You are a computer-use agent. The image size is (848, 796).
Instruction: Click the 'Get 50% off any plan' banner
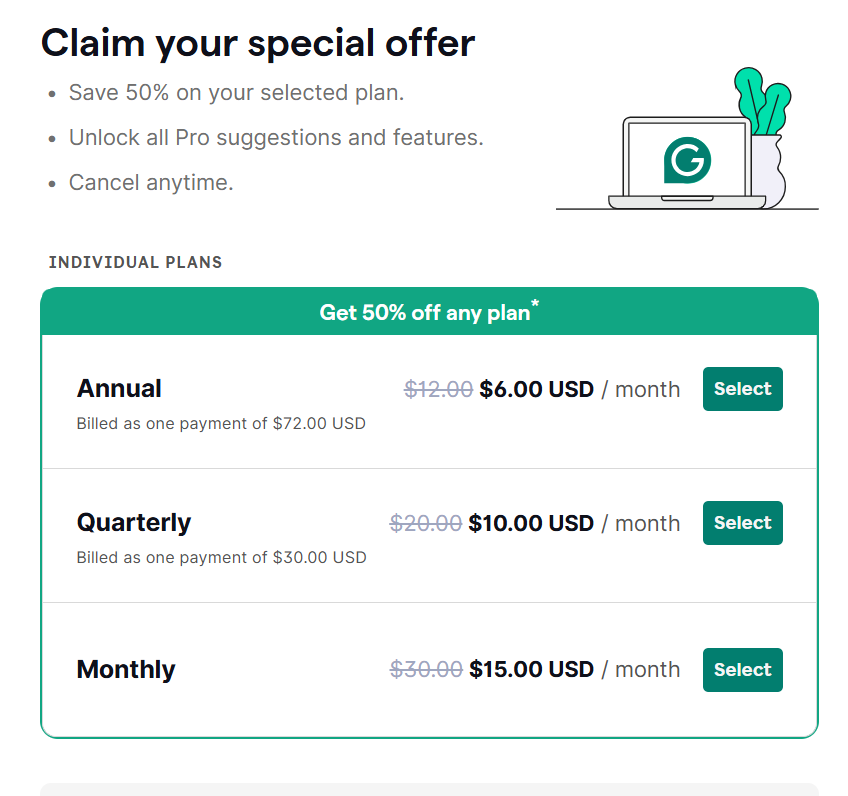[429, 312]
